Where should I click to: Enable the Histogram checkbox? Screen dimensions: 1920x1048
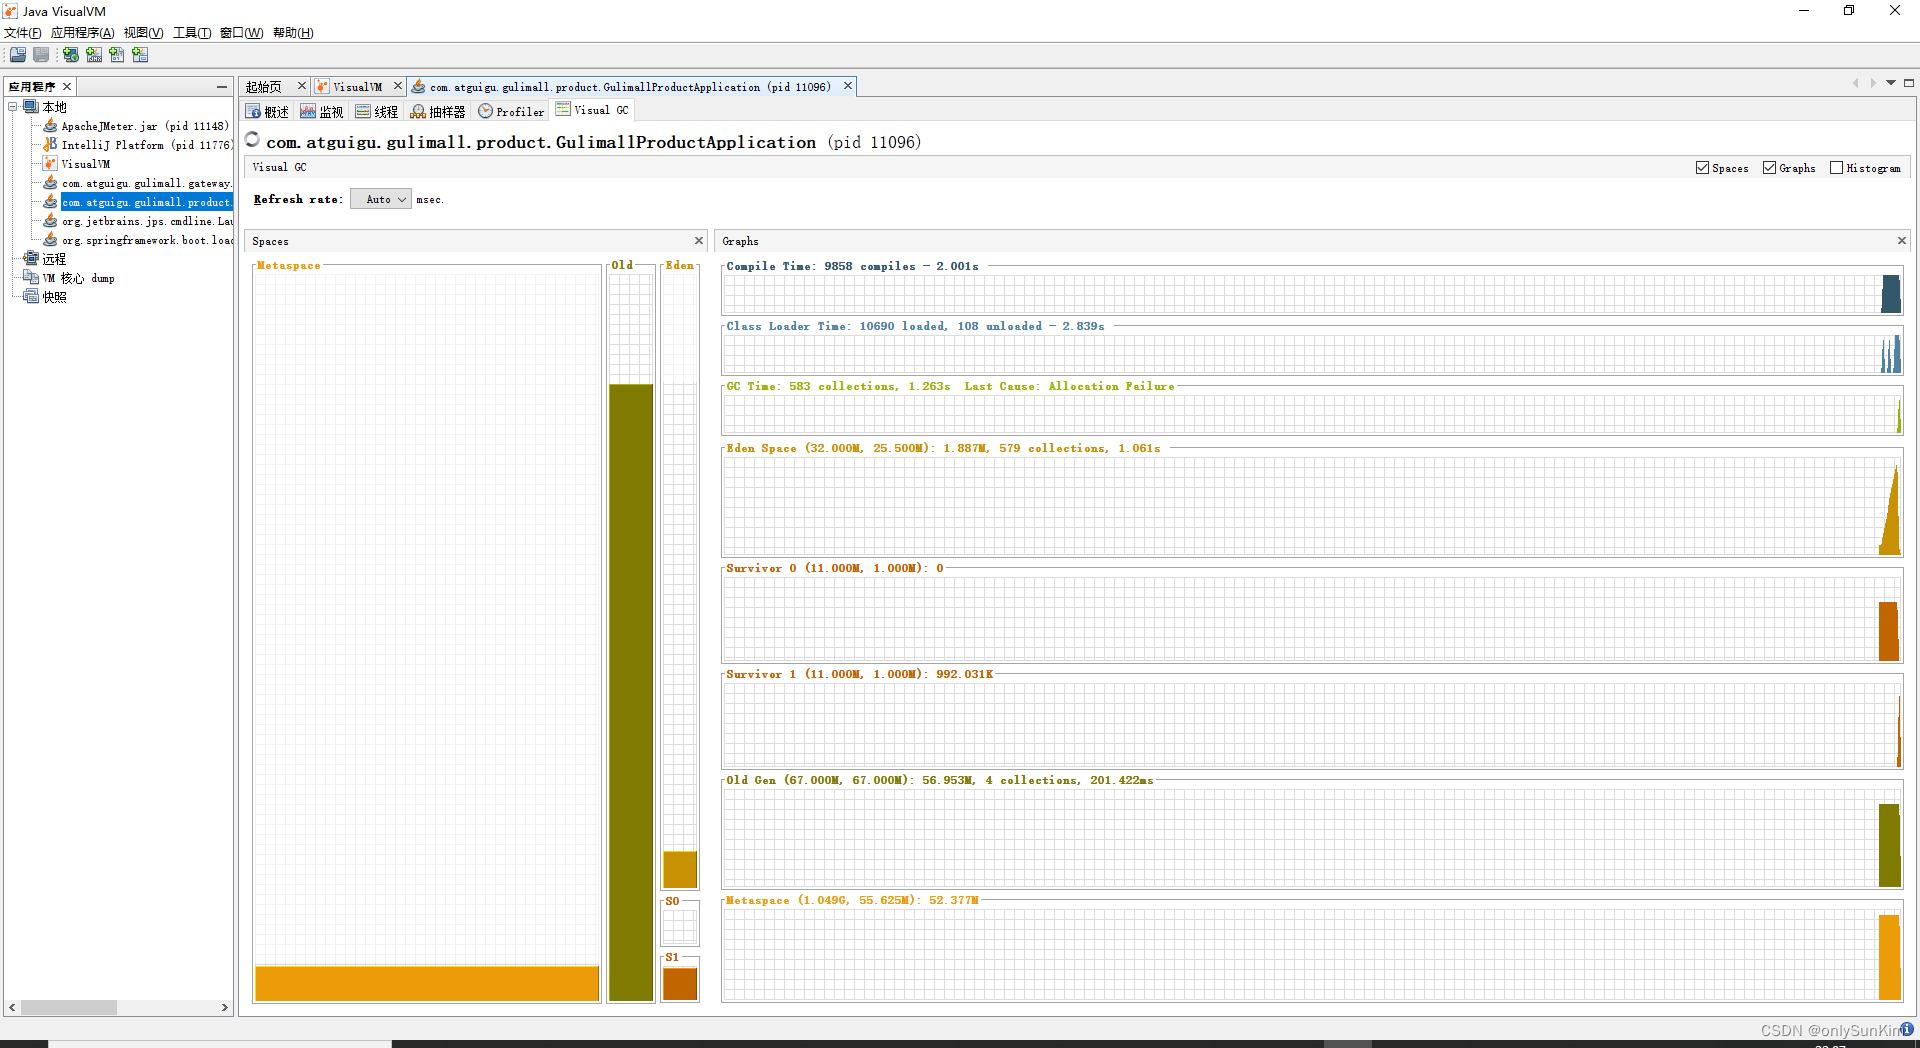pyautogui.click(x=1836, y=168)
